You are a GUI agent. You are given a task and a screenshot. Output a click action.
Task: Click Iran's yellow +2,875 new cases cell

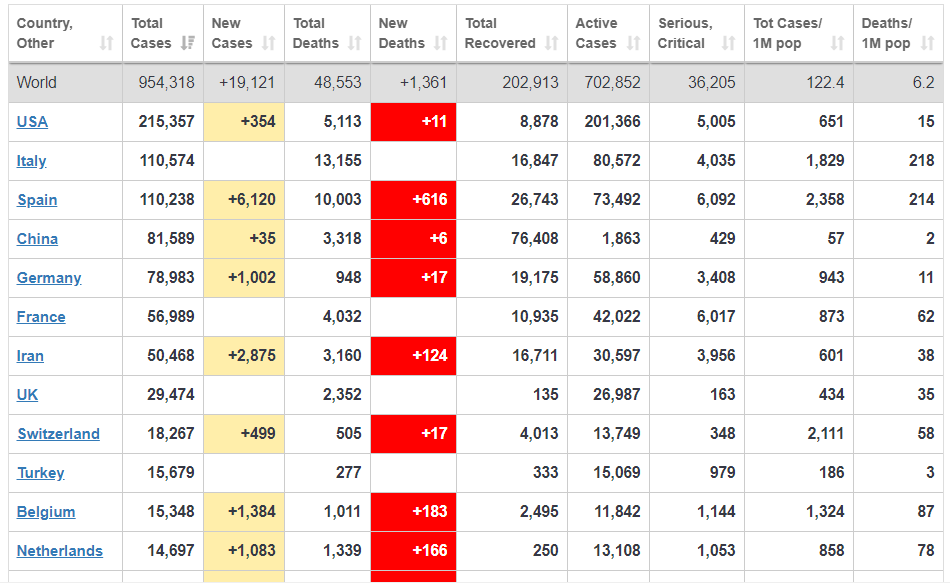point(244,356)
